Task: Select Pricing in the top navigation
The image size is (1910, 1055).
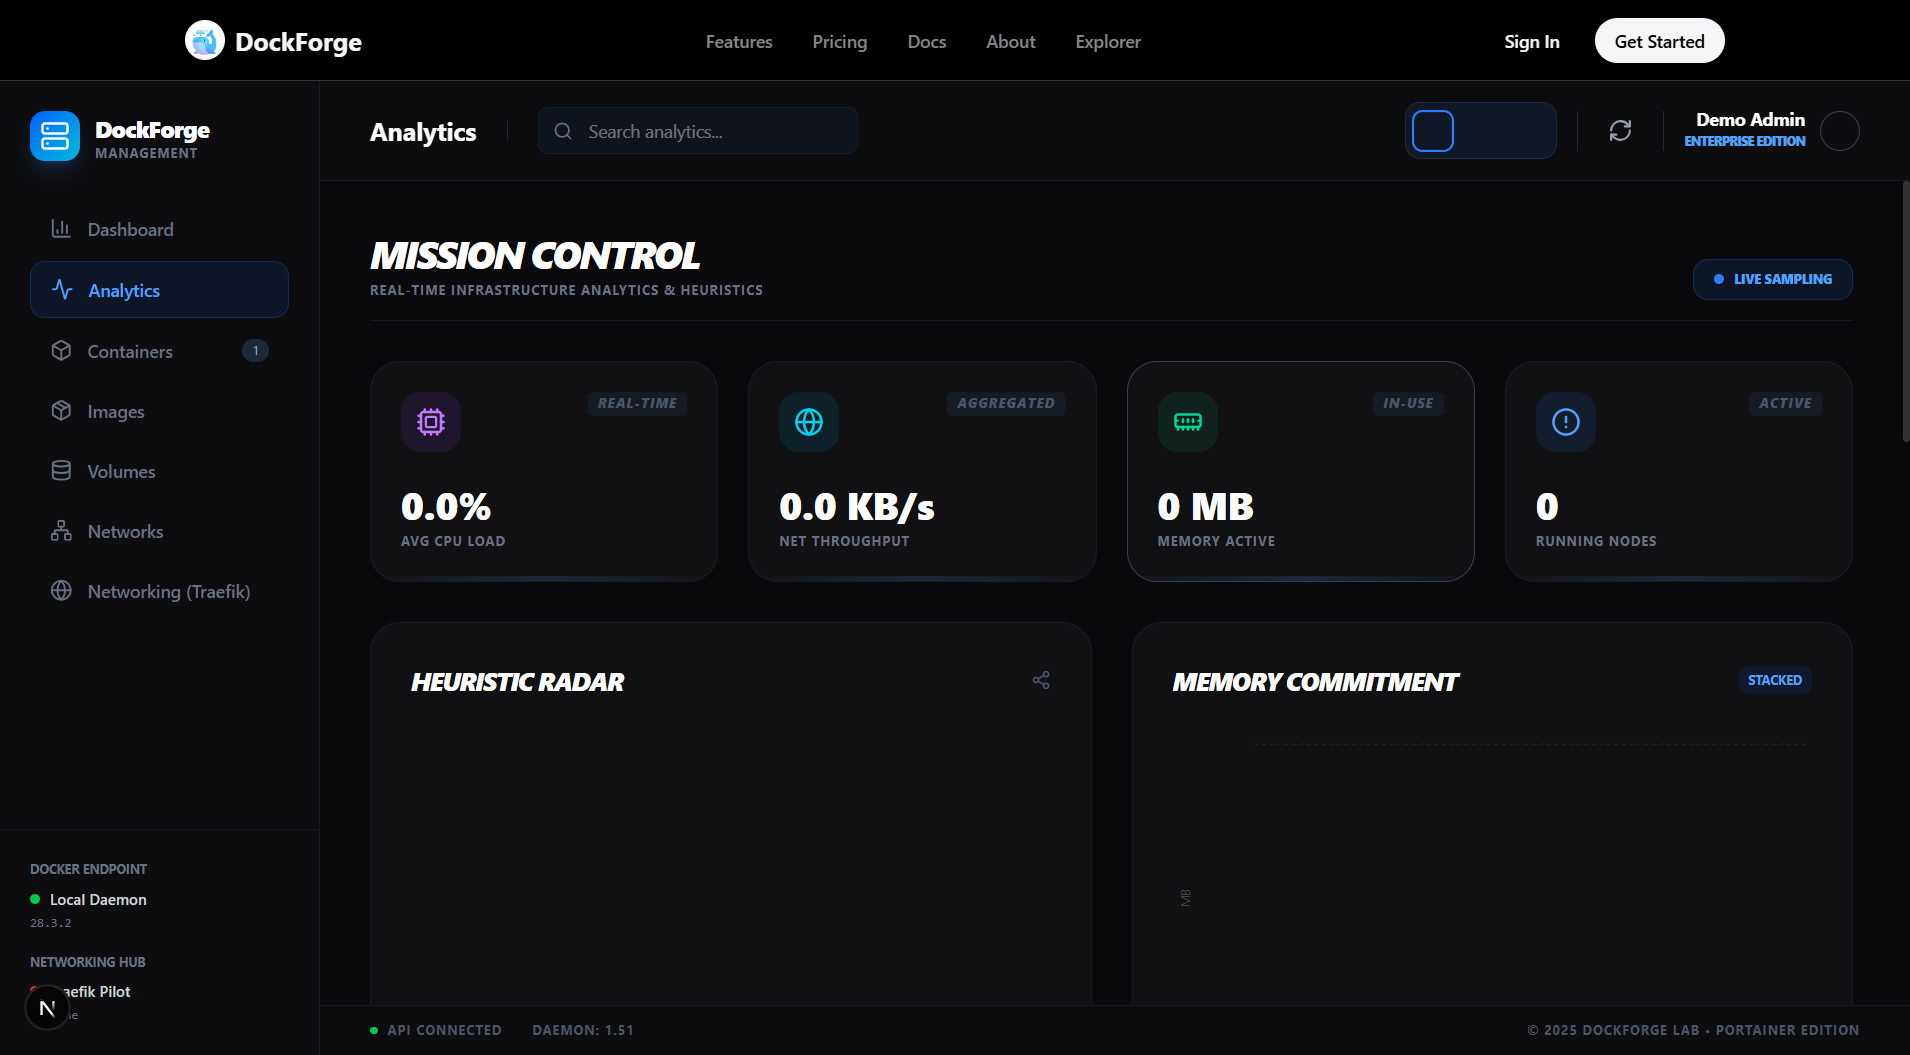Action: 839,41
